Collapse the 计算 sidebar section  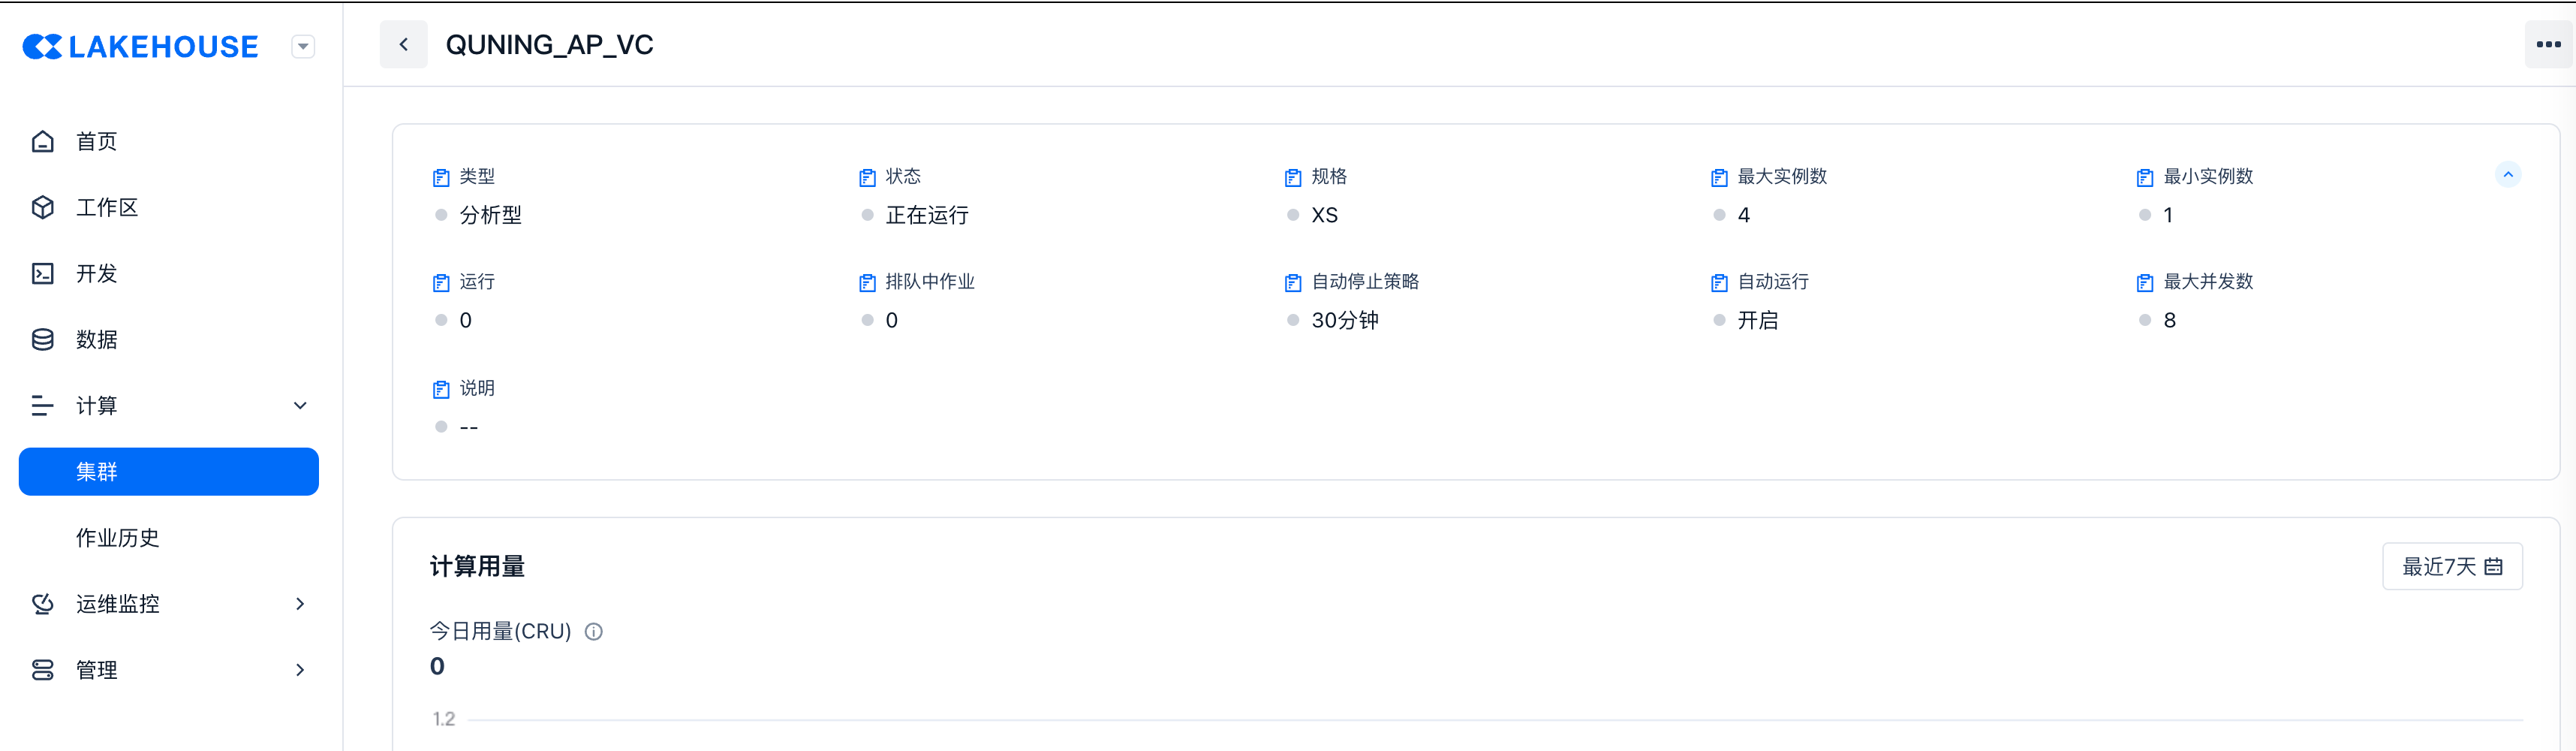(x=300, y=406)
